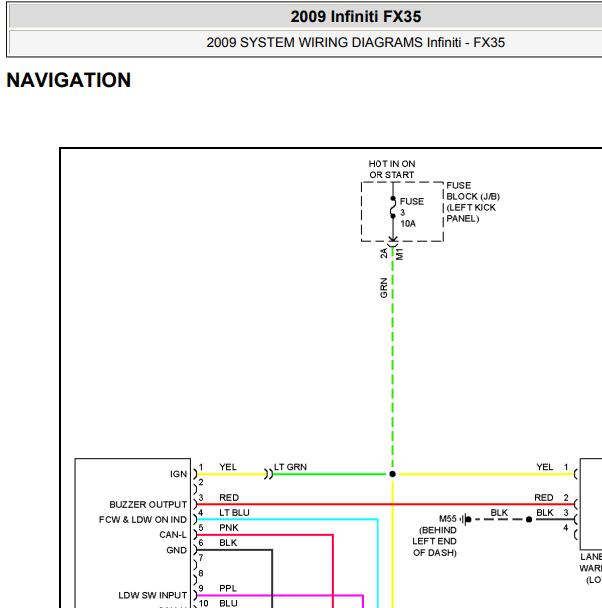Click the IGN pin label
The image size is (602, 608).
pyautogui.click(x=178, y=474)
